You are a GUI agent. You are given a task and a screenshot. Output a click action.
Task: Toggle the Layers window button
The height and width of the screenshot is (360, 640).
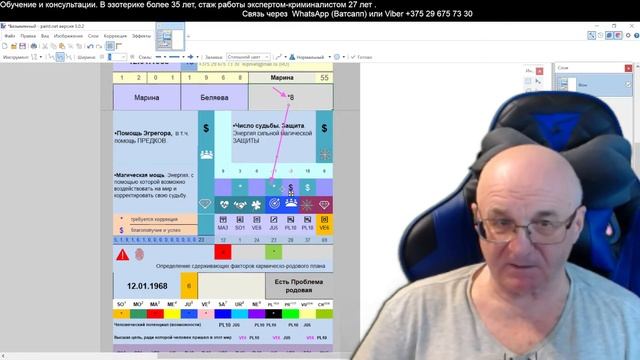pos(609,36)
